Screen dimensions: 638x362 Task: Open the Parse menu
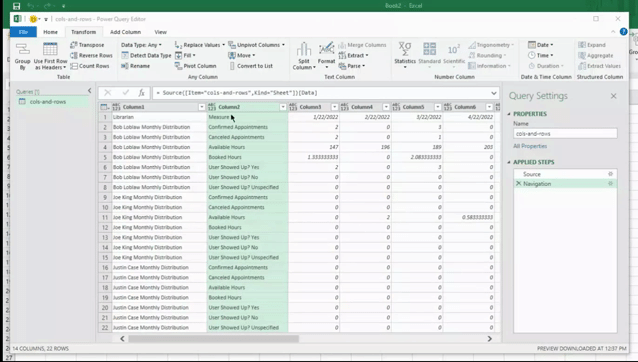[352, 66]
